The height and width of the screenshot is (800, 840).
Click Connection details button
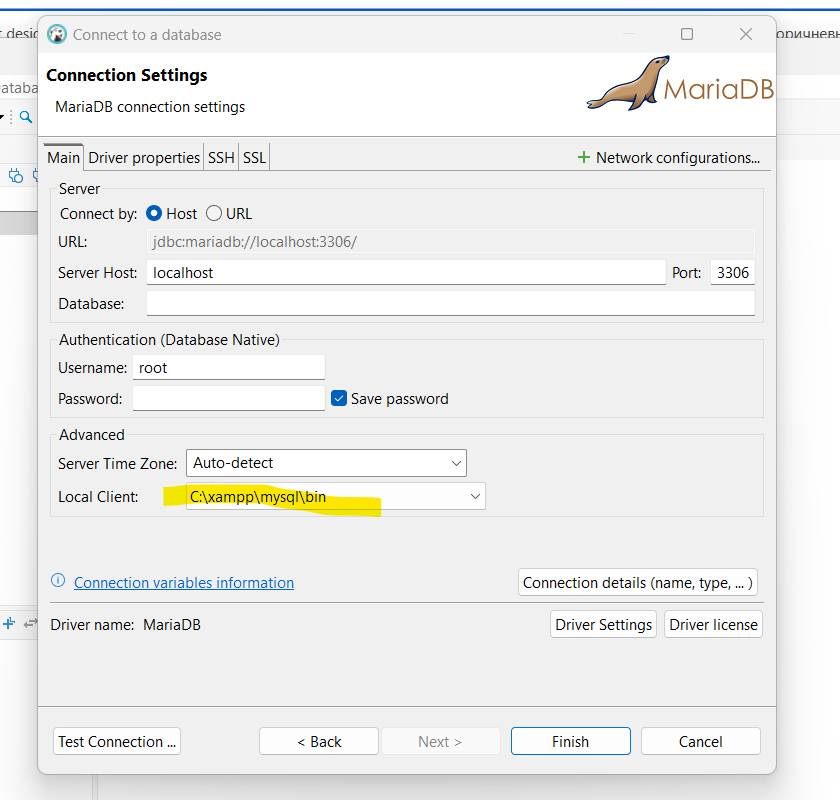[x=638, y=582]
